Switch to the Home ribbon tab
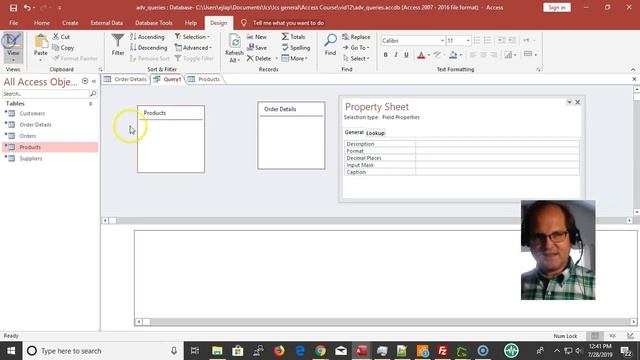 (x=42, y=23)
